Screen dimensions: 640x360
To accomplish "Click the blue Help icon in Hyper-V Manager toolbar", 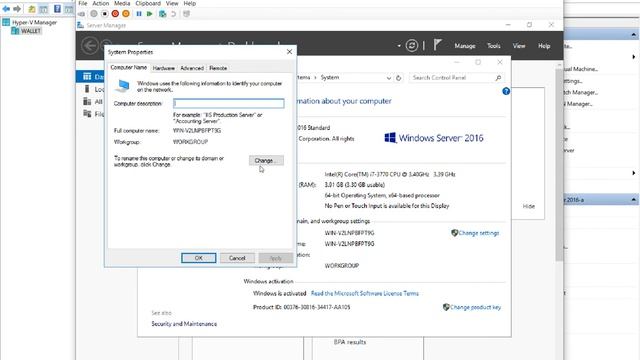I will point(58,8).
